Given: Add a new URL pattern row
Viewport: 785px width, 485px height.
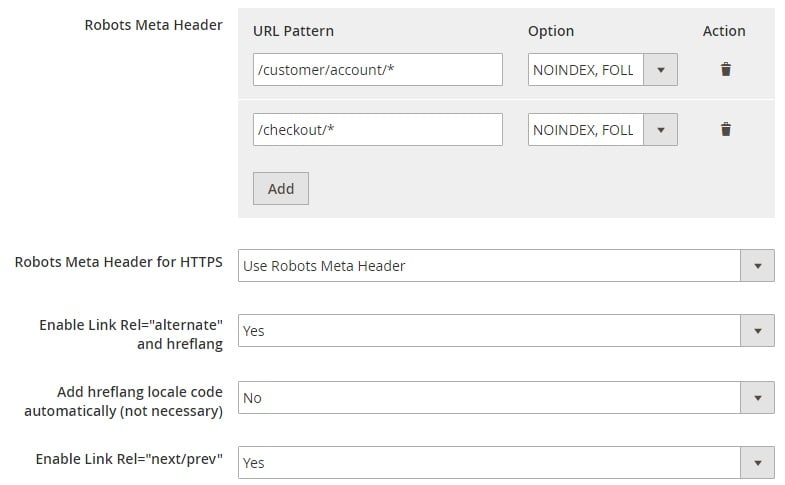Looking at the screenshot, I should click(280, 189).
